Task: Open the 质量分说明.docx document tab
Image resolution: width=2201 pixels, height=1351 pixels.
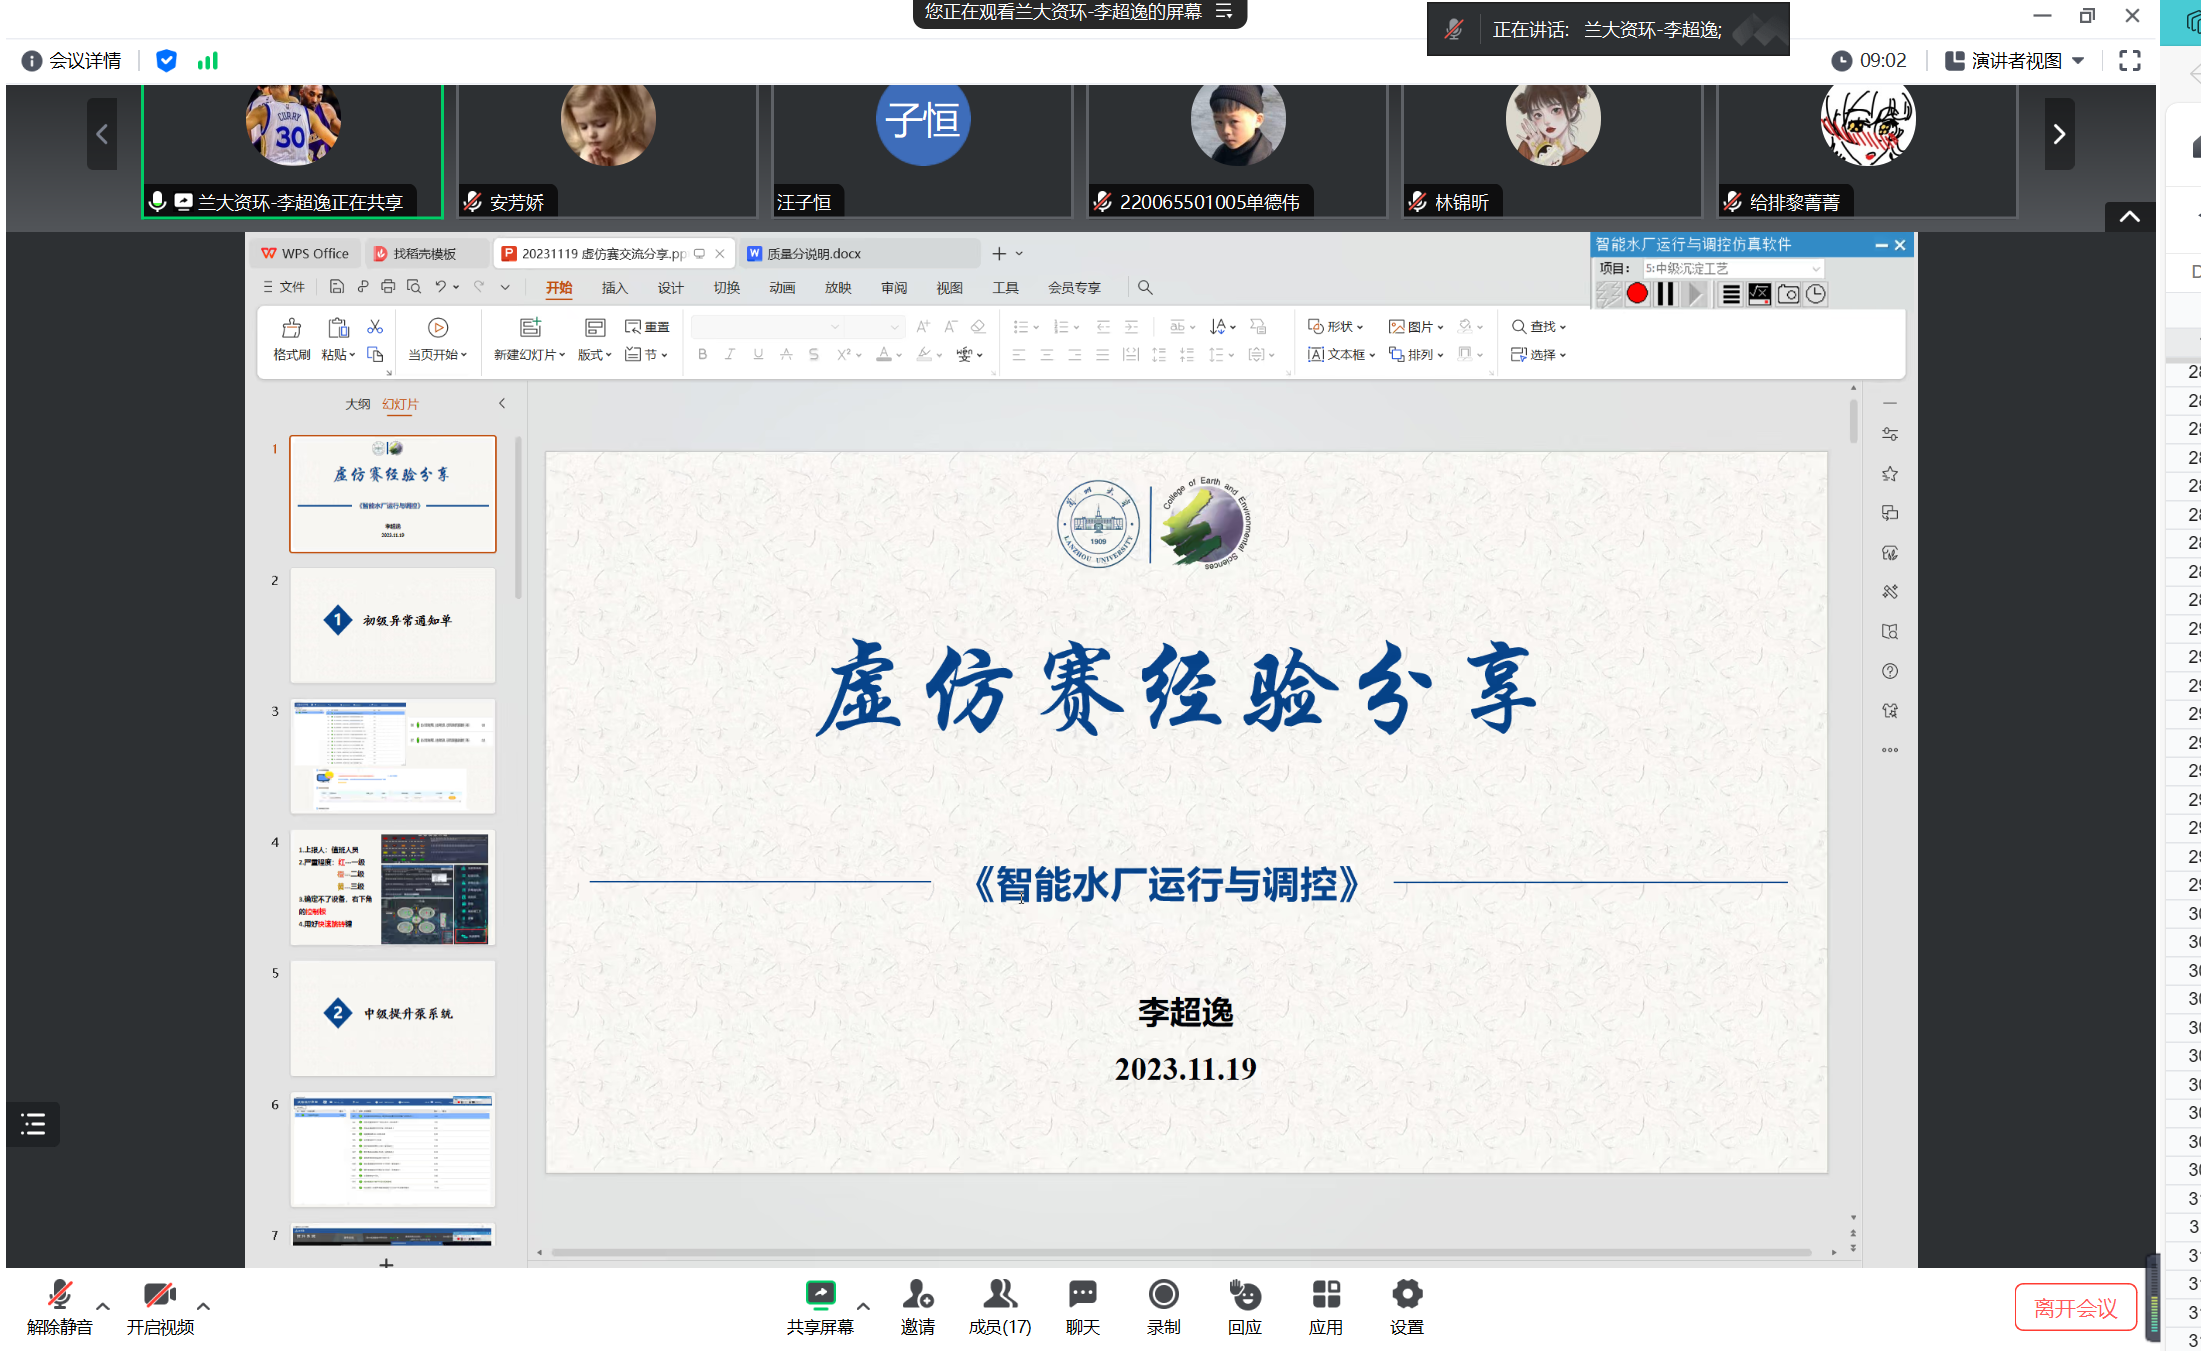Action: point(813,254)
